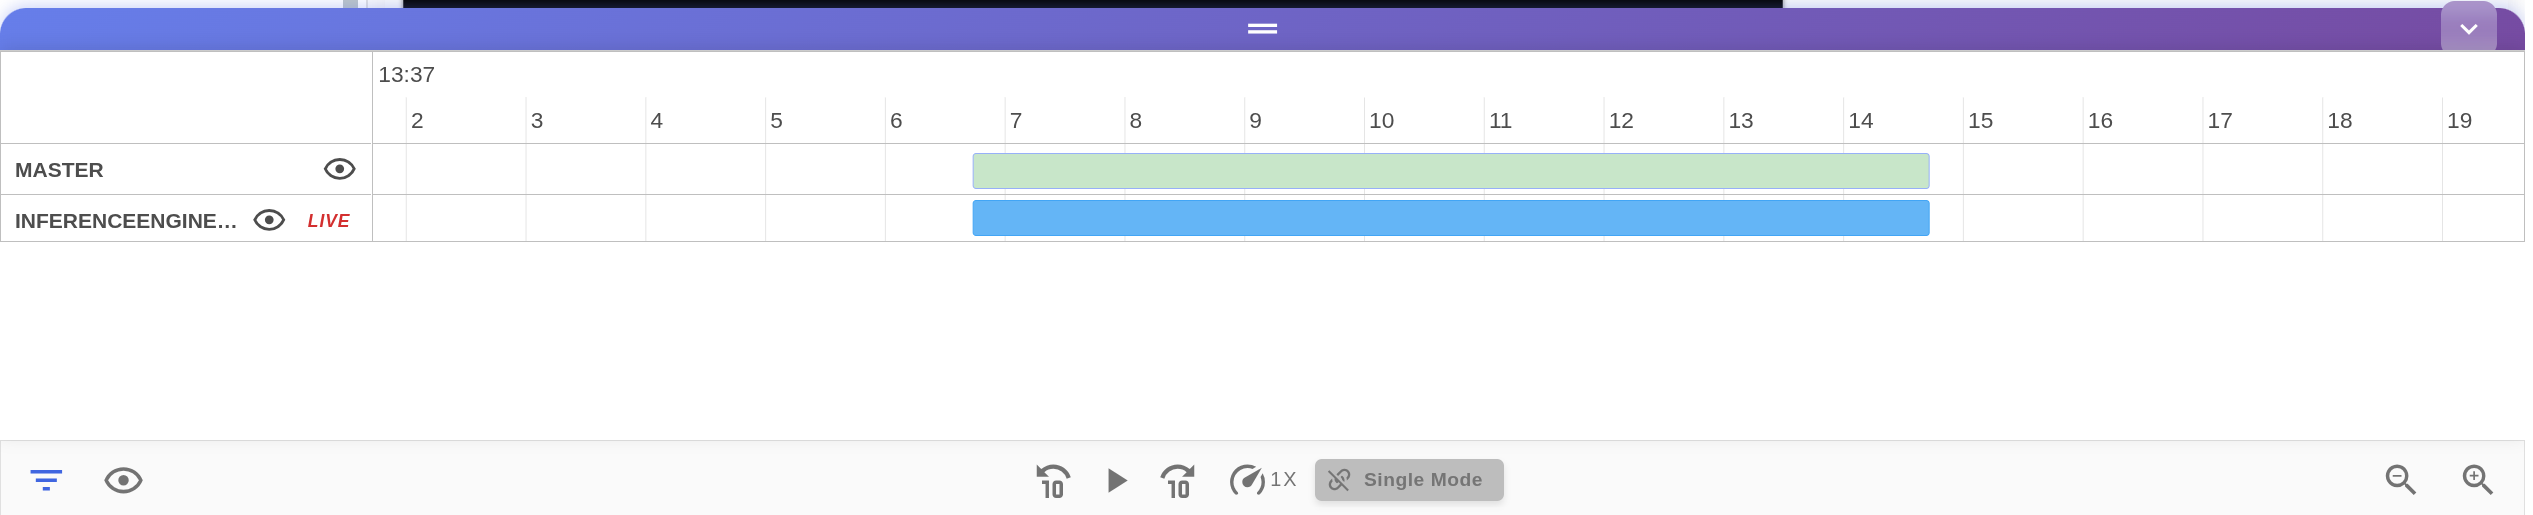This screenshot has width=2533, height=515.
Task: Rewind playback by 10 seconds
Action: tap(1052, 481)
